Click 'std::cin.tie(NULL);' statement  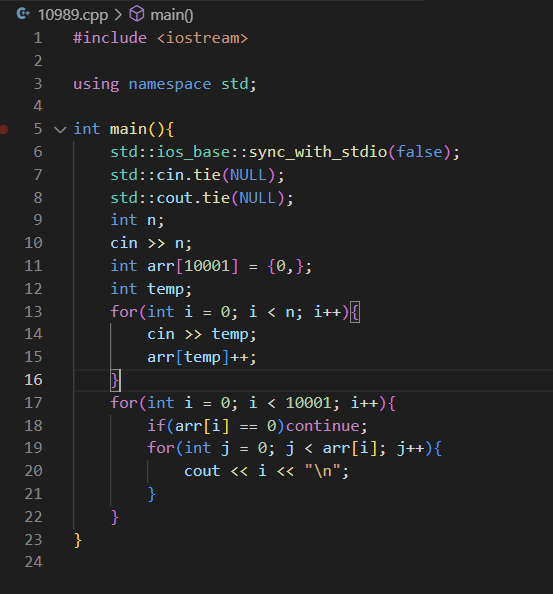pyautogui.click(x=197, y=175)
